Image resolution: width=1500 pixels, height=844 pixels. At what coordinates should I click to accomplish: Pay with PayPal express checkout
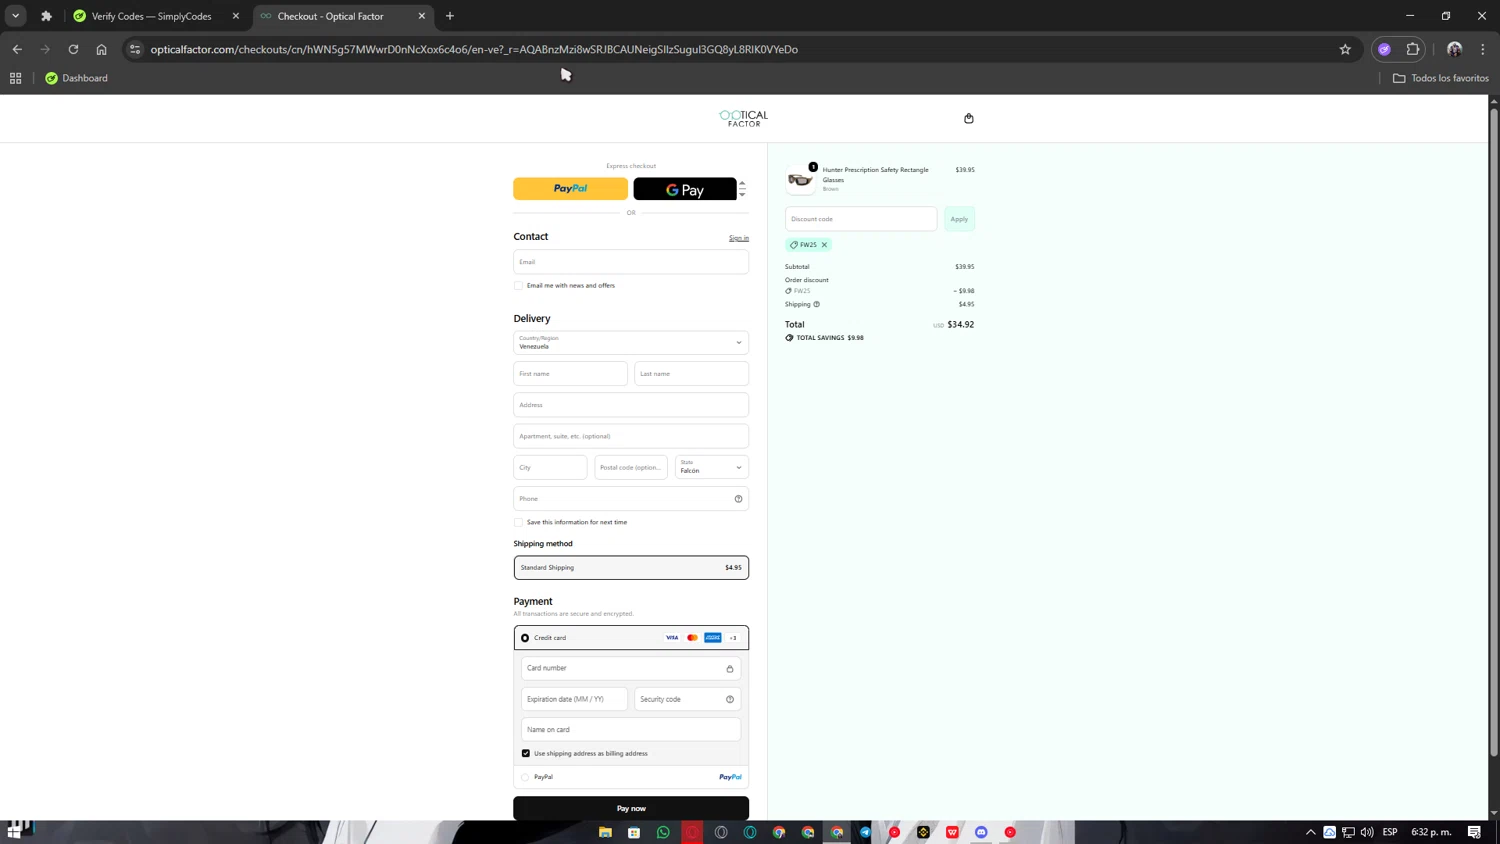pyautogui.click(x=571, y=189)
